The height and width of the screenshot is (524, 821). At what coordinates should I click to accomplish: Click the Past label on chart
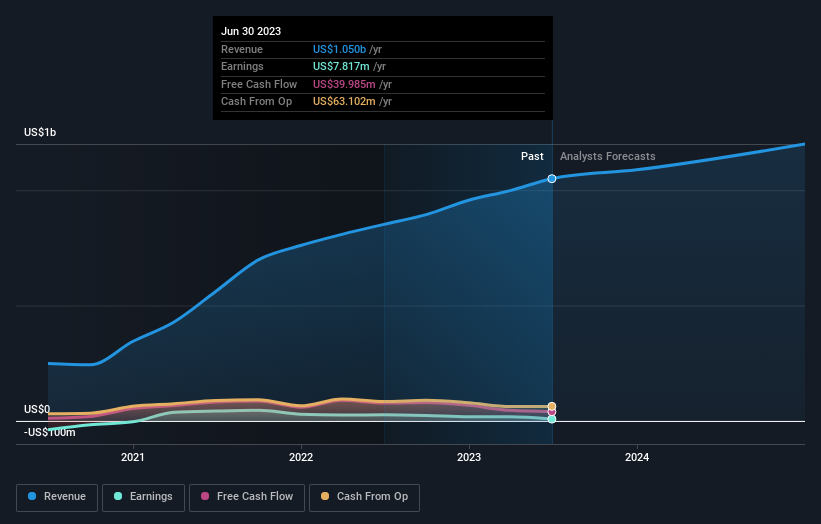pos(532,157)
